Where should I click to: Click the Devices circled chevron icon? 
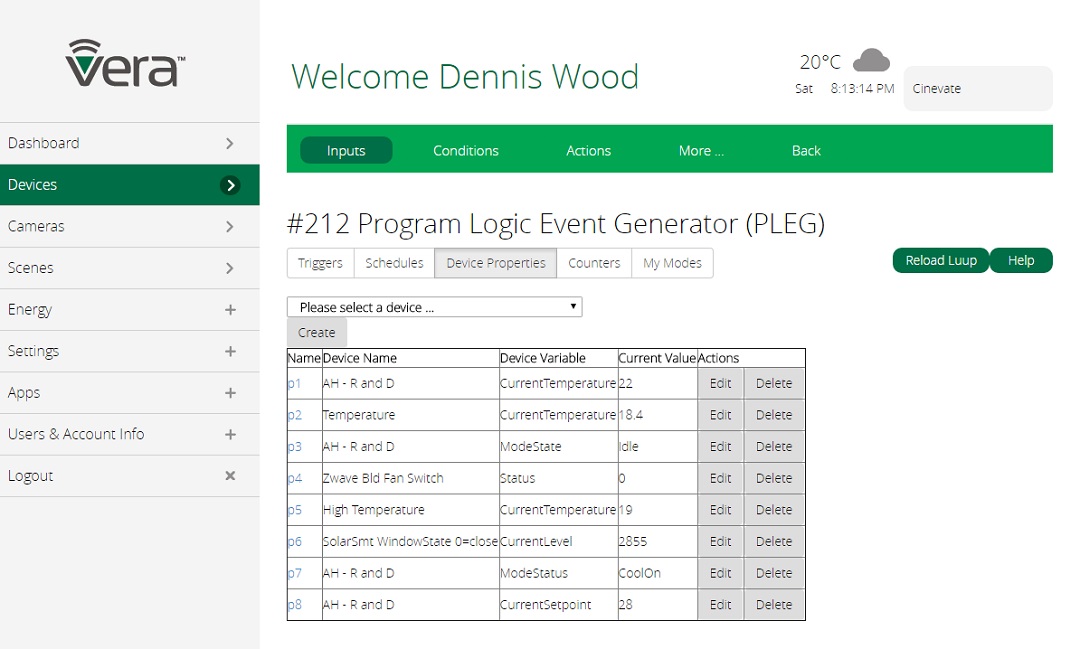tap(230, 185)
